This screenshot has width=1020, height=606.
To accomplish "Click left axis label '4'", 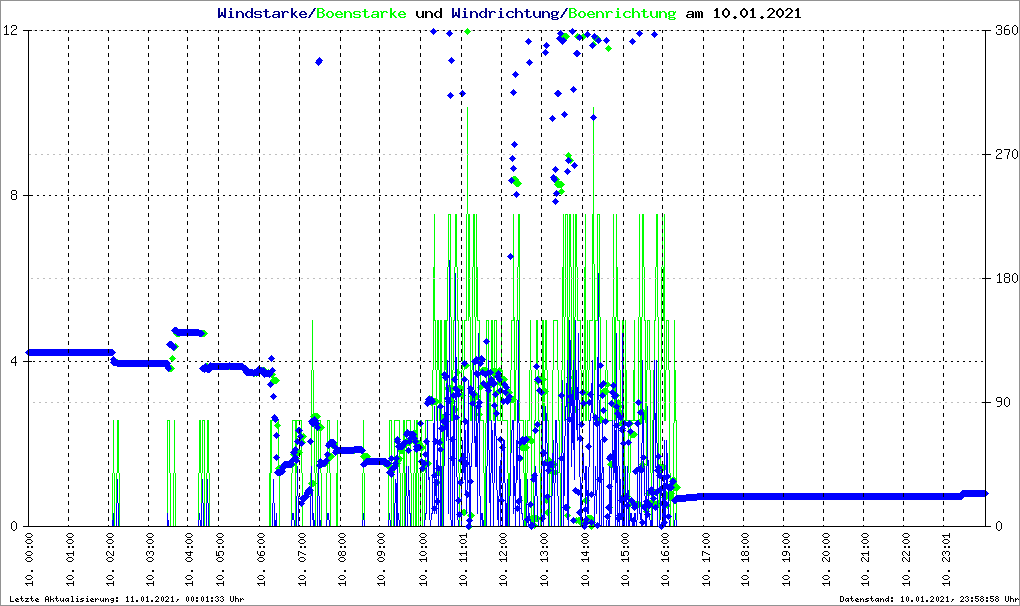I will click(14, 361).
